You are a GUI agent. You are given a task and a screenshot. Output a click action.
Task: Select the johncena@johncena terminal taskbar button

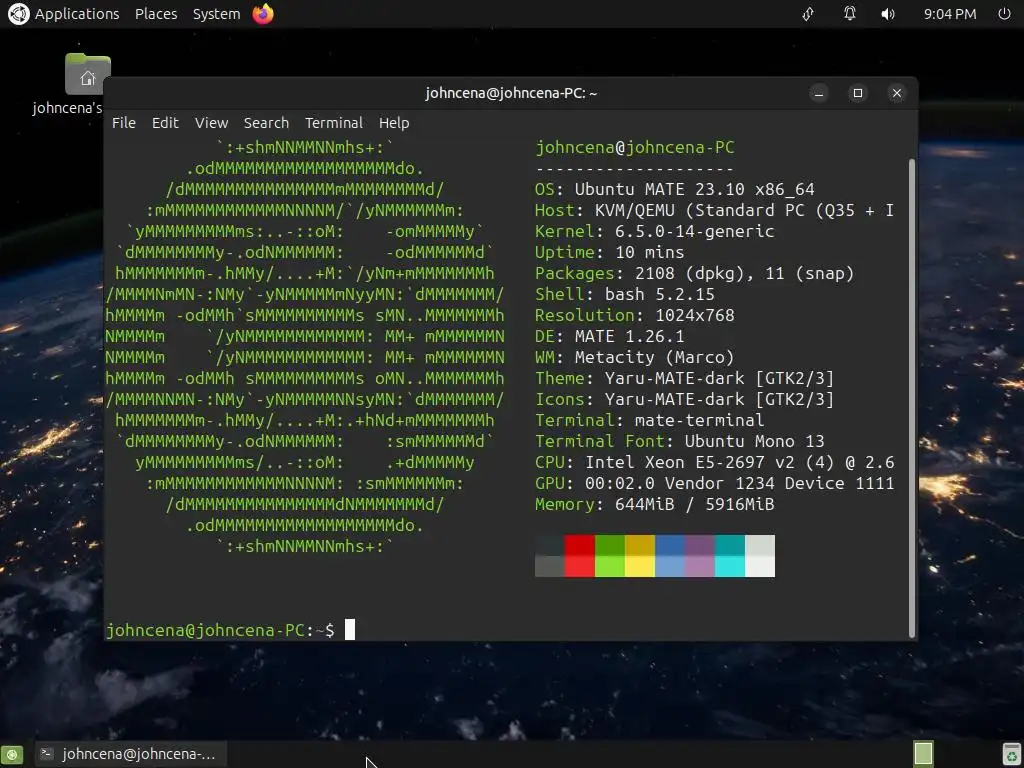129,754
